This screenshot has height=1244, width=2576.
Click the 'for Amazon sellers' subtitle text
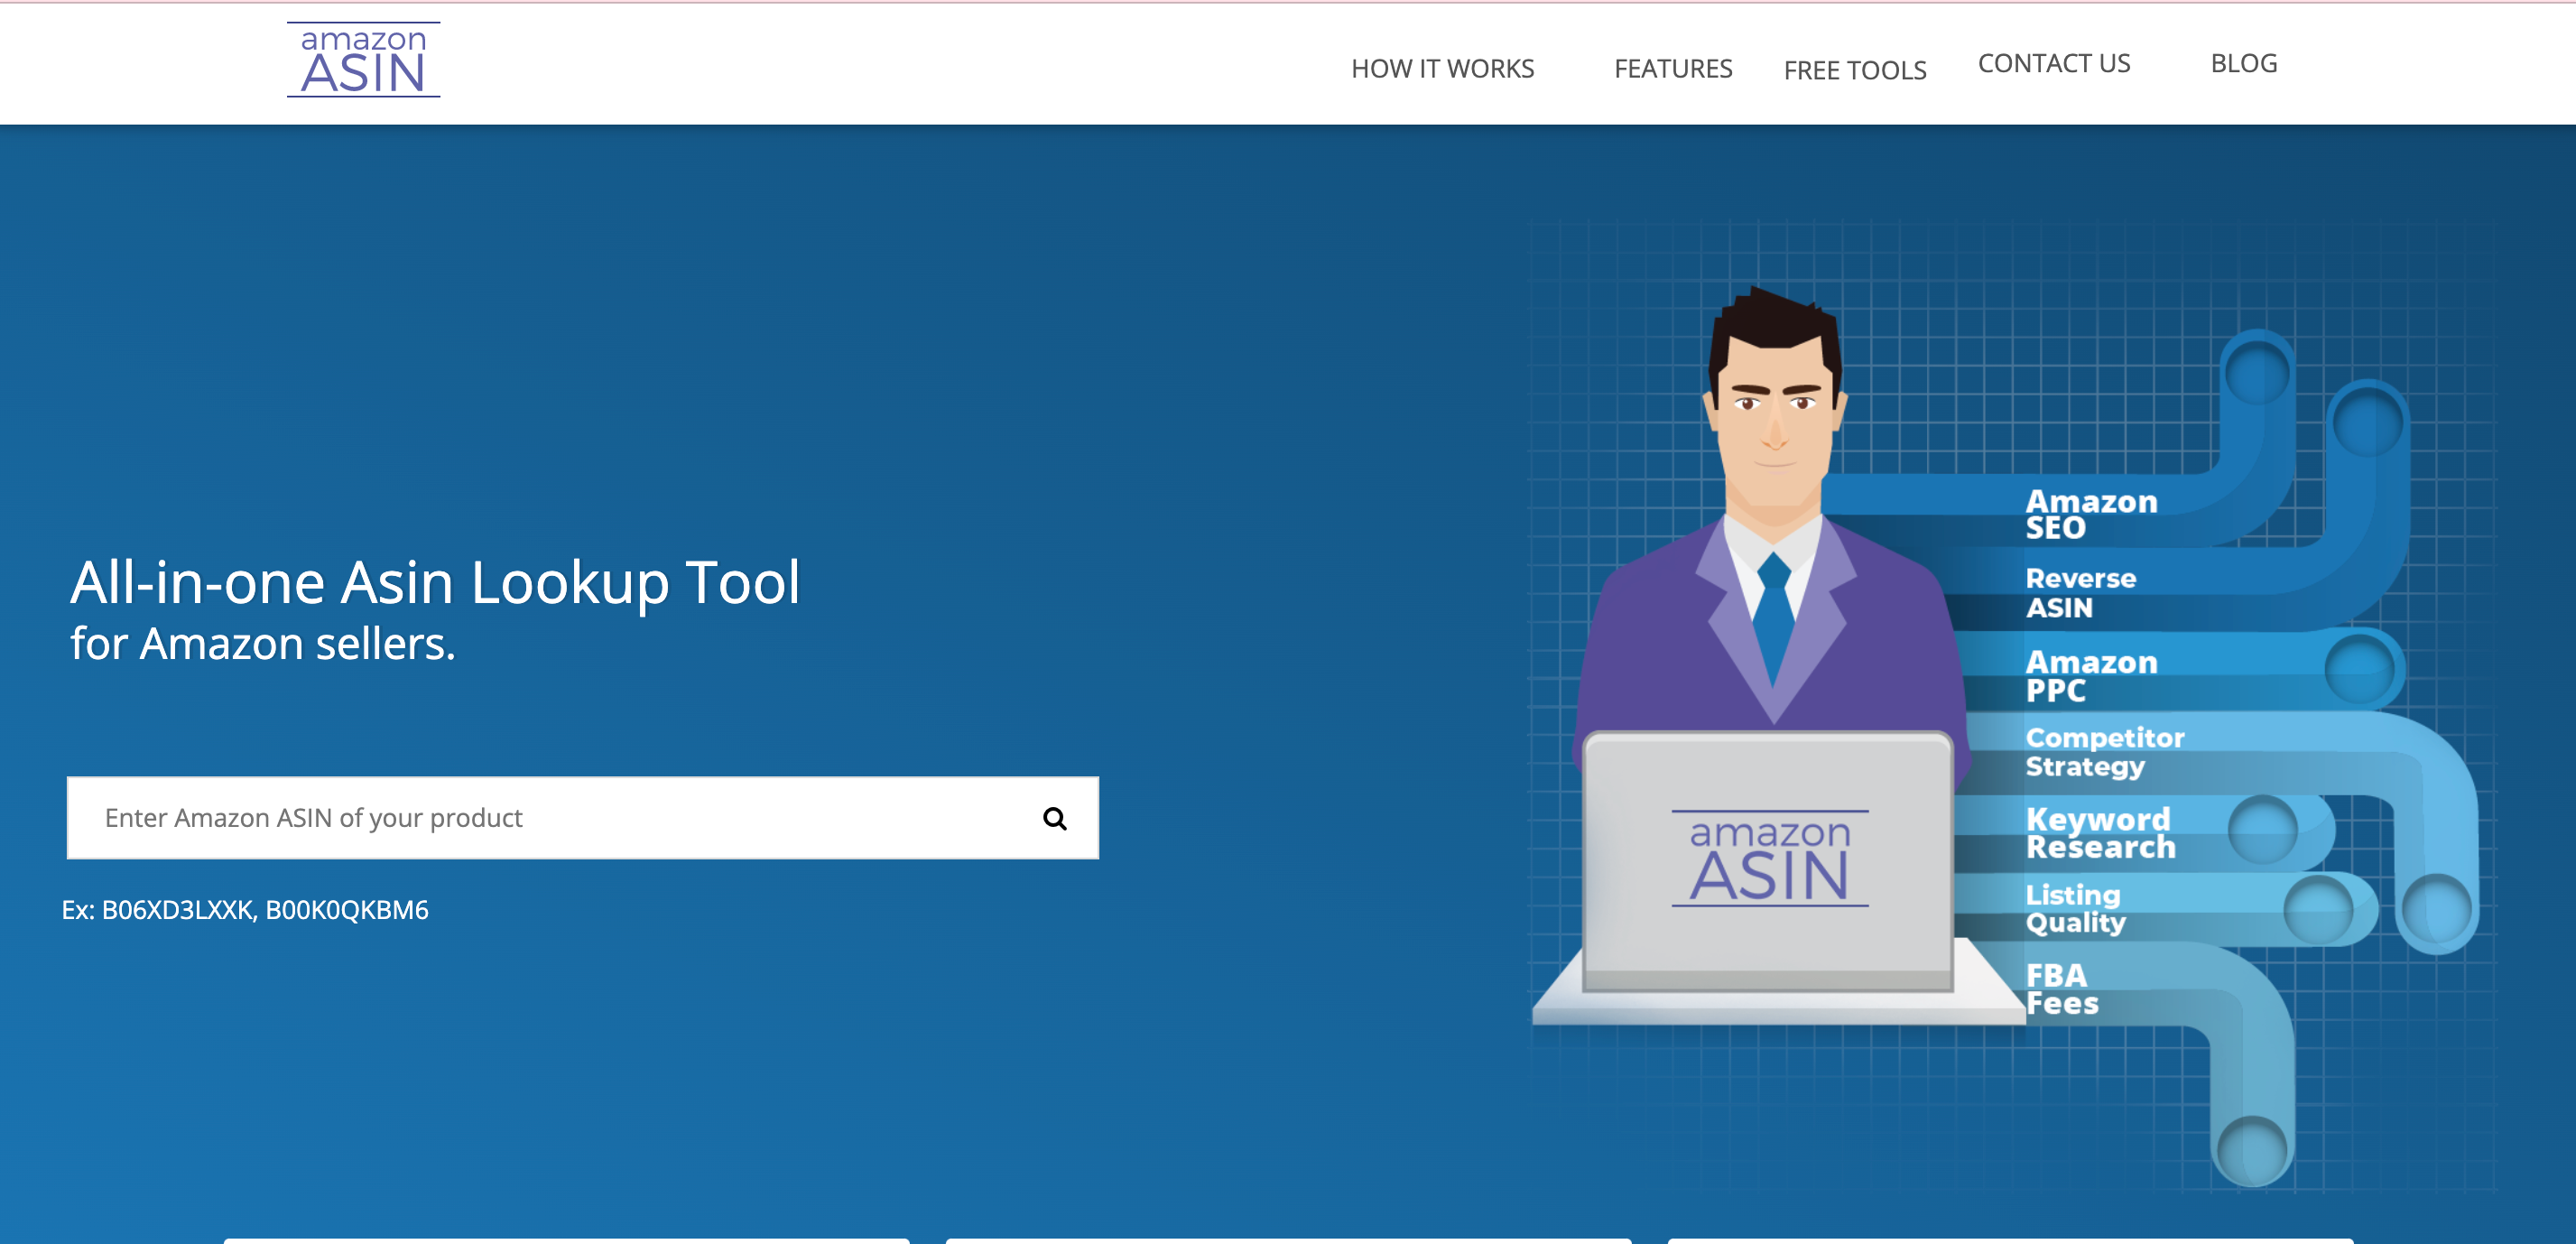[263, 644]
